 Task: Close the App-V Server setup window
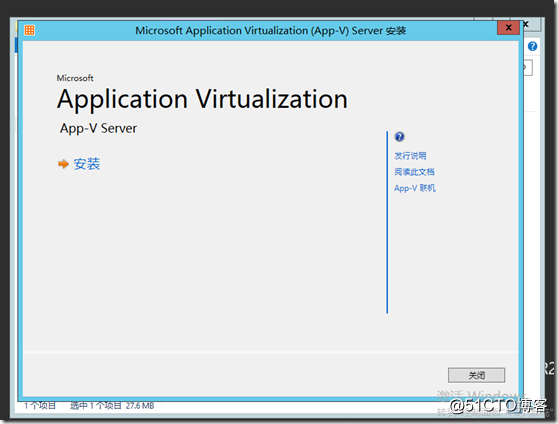point(508,28)
